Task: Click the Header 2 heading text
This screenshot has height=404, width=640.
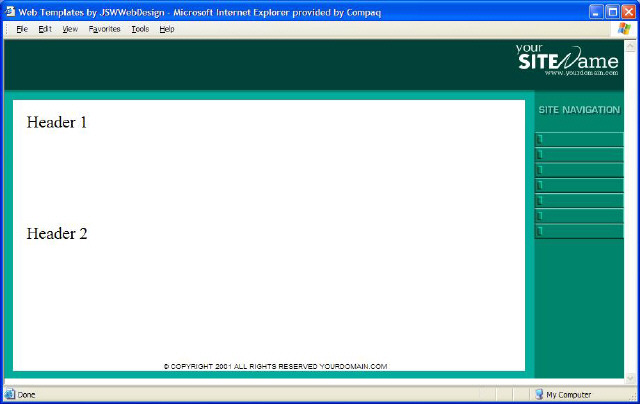Action: 57,234
